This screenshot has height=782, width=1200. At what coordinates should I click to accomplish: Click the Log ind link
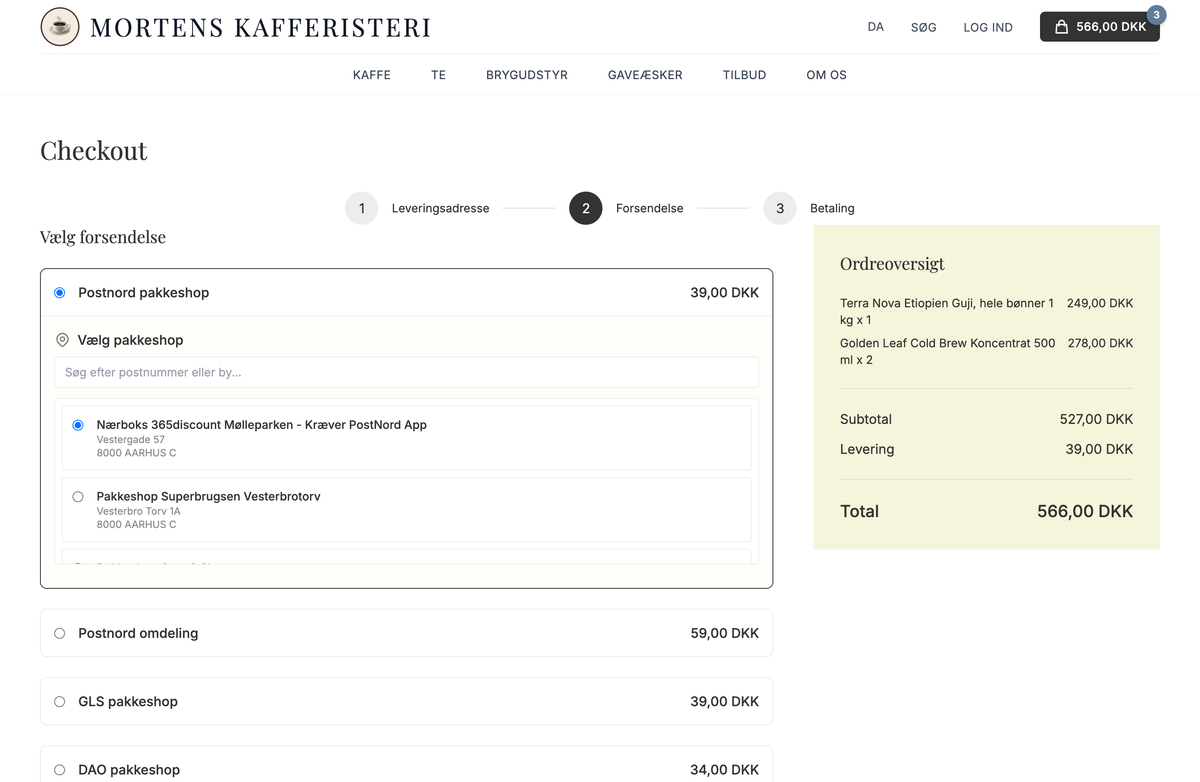988,27
